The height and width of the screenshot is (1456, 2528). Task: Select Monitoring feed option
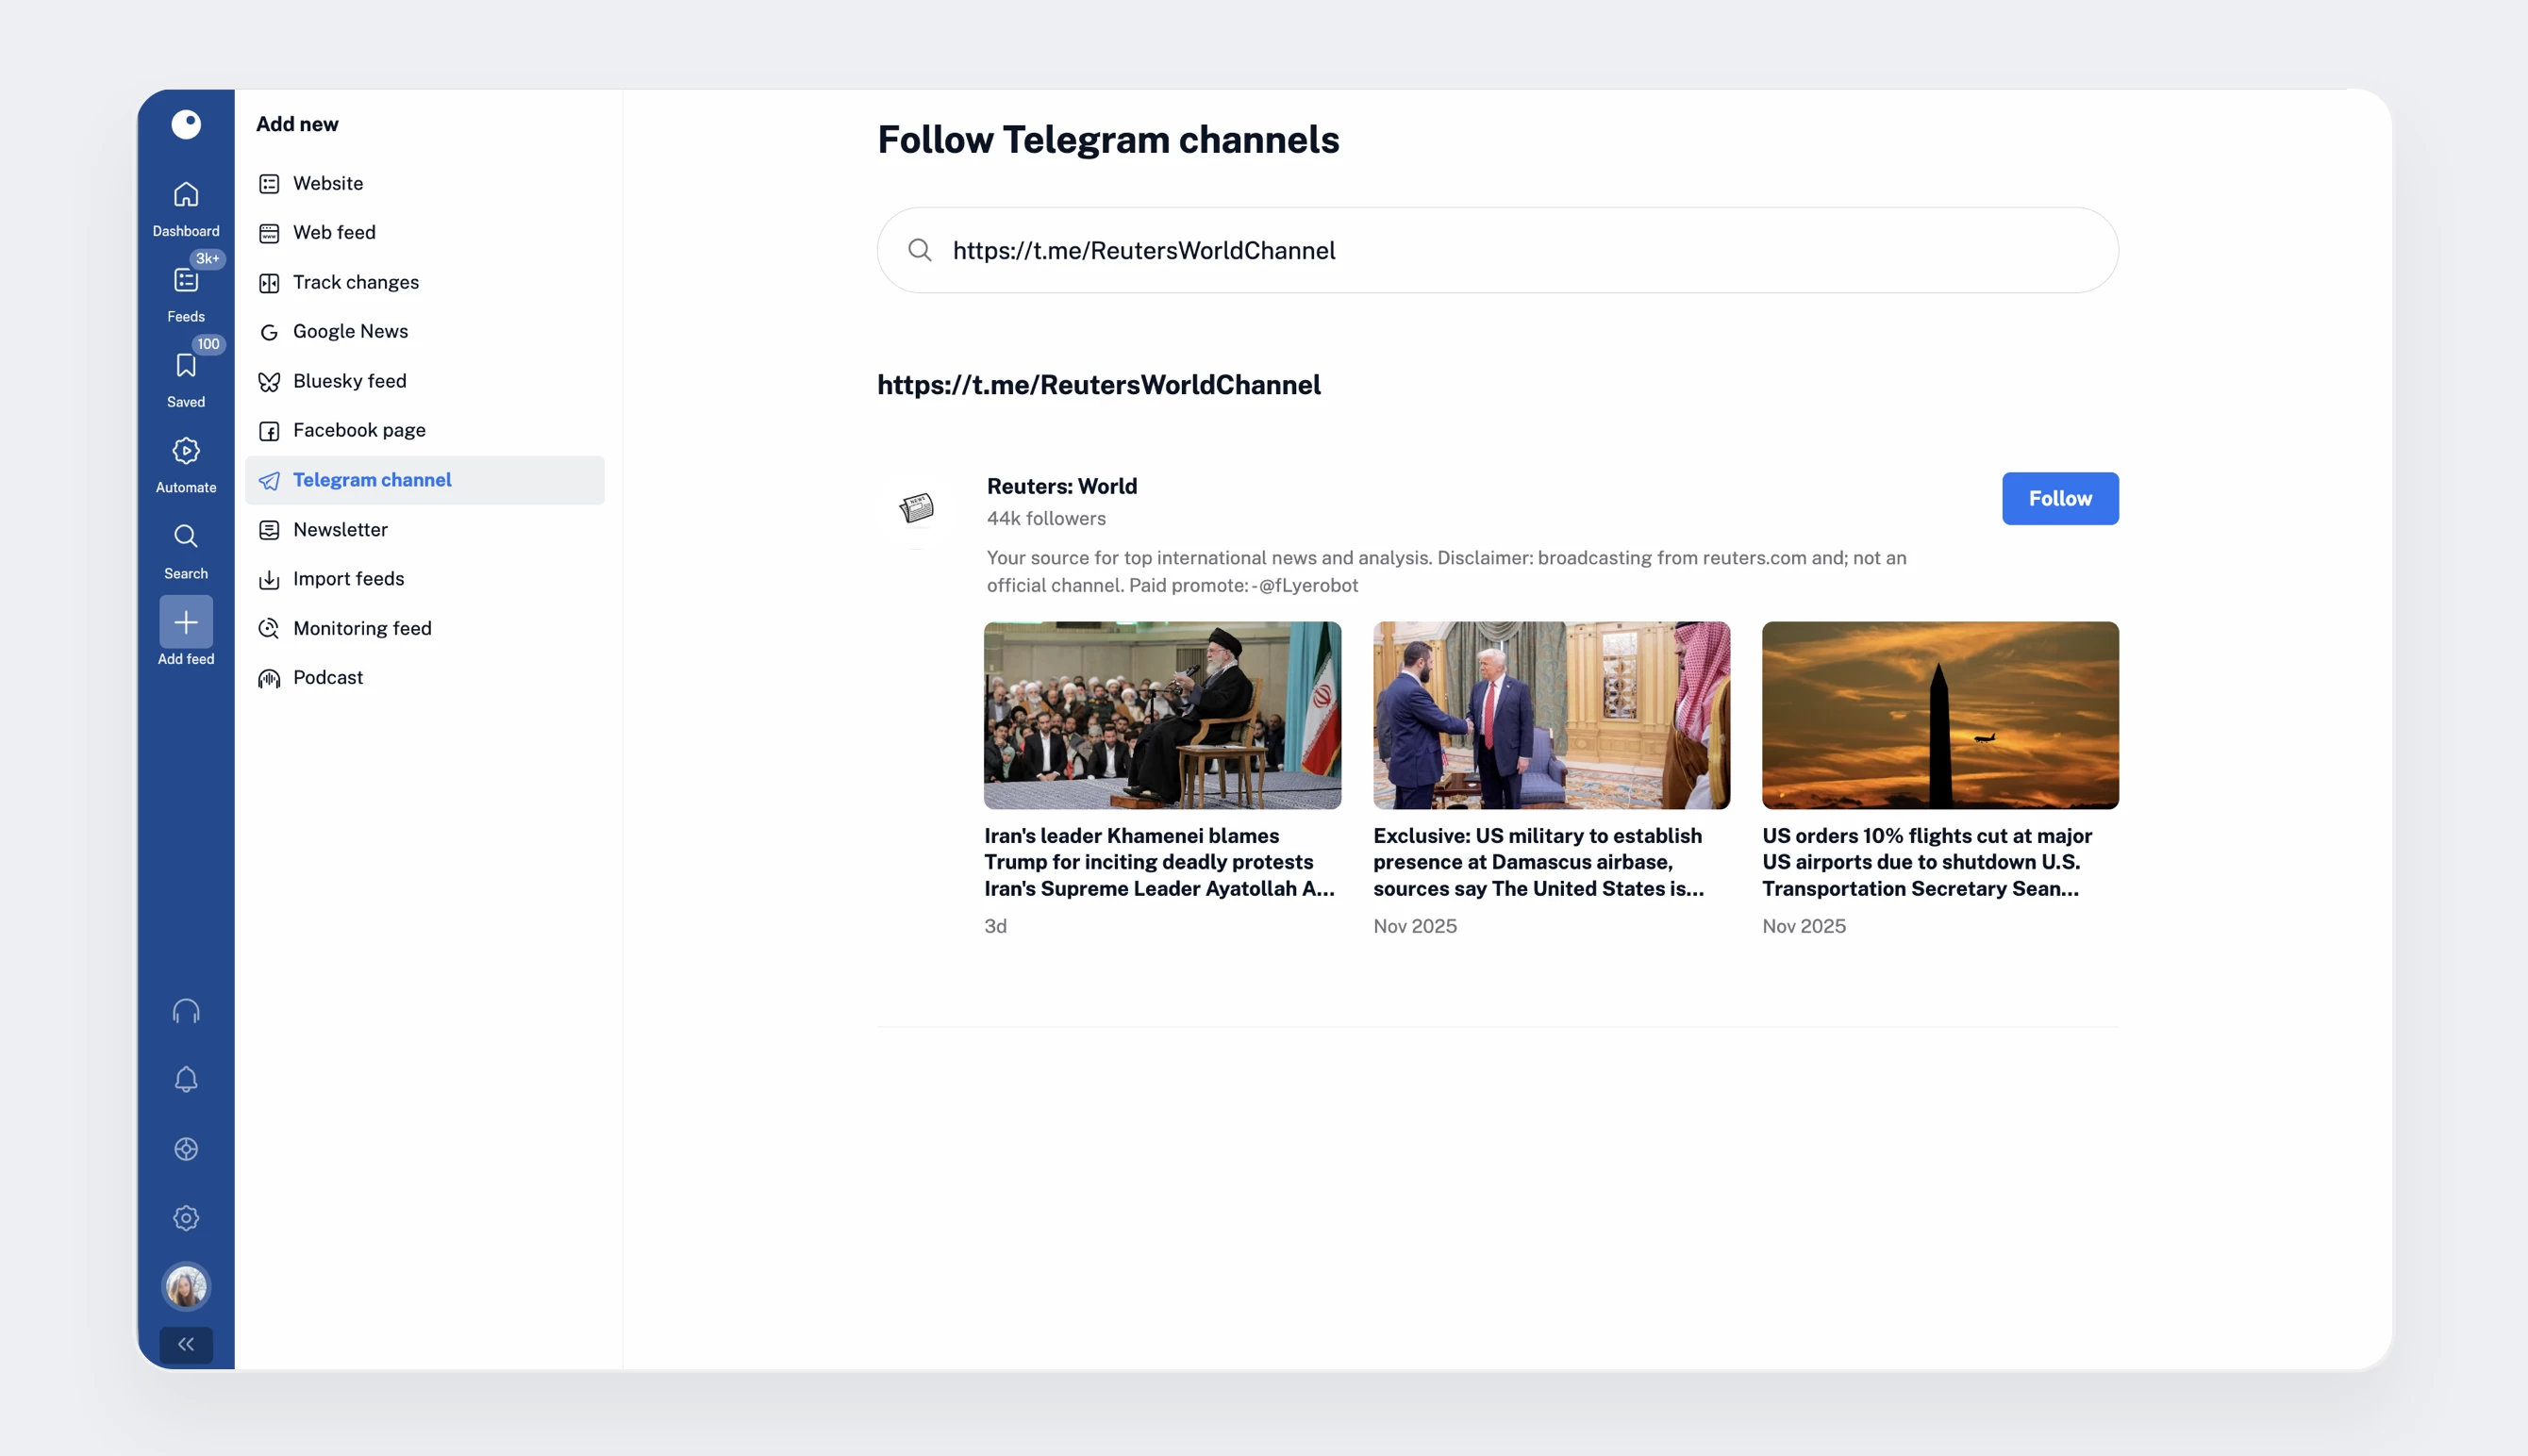pyautogui.click(x=362, y=628)
